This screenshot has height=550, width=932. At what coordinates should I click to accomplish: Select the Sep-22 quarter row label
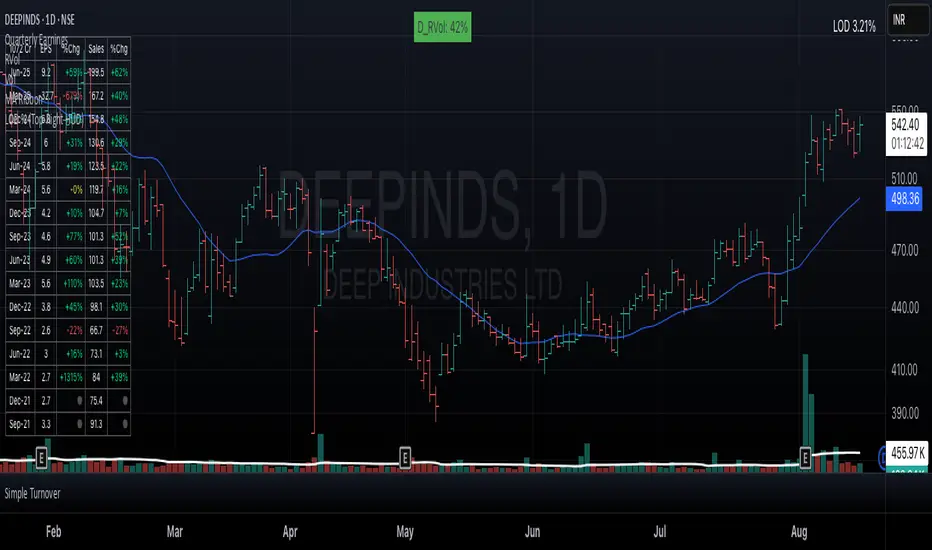tap(20, 330)
